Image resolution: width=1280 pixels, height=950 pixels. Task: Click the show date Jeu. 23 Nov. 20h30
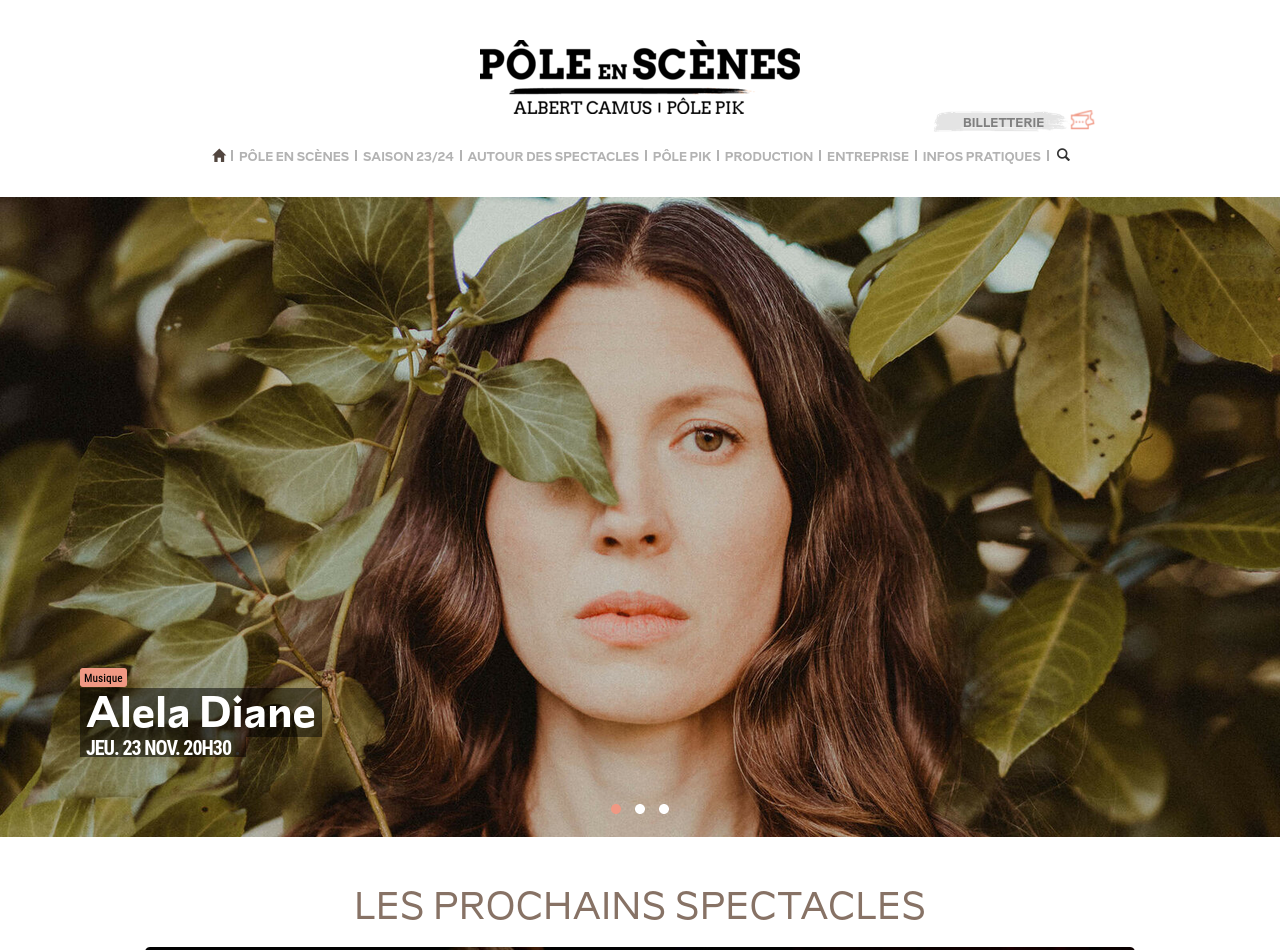click(x=159, y=748)
